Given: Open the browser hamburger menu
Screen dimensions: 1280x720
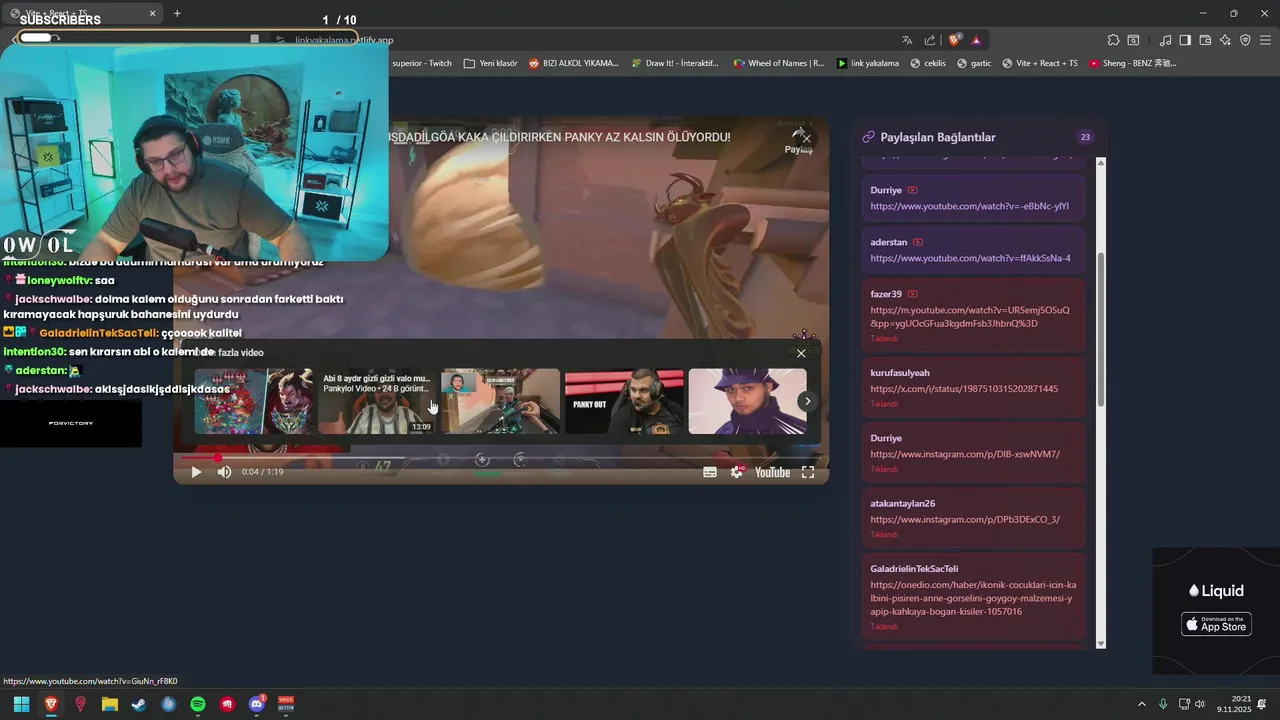Looking at the screenshot, I should pyautogui.click(x=1265, y=40).
